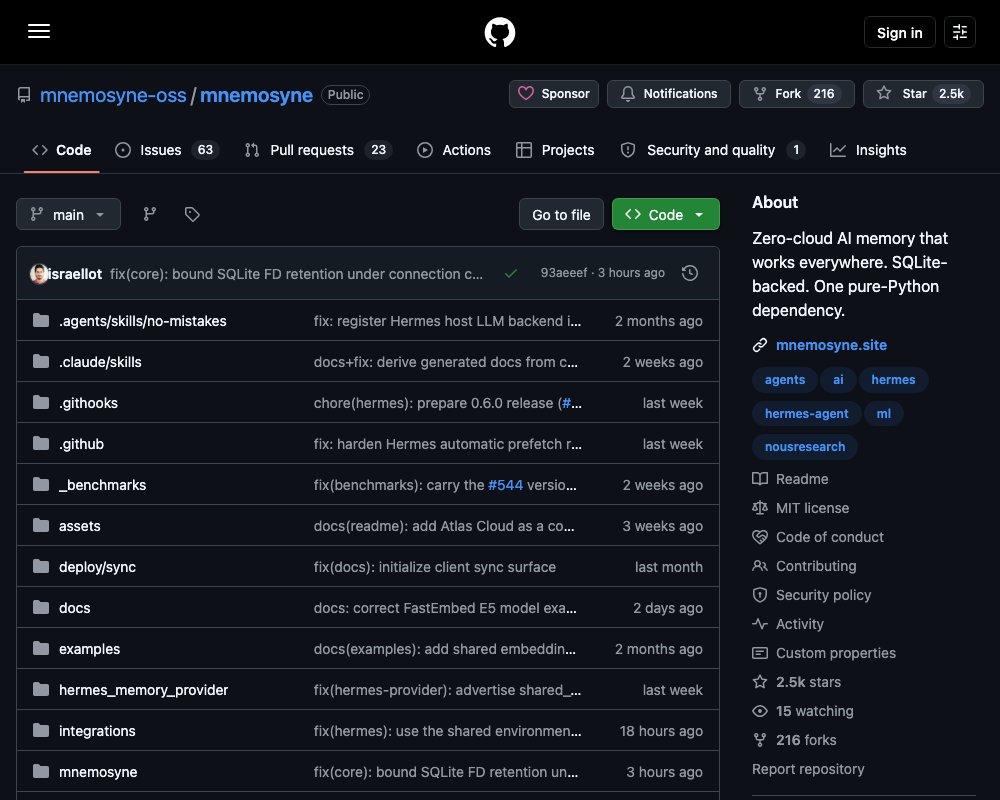
Task: Open the hermes_memory_provider folder
Action: (x=143, y=690)
